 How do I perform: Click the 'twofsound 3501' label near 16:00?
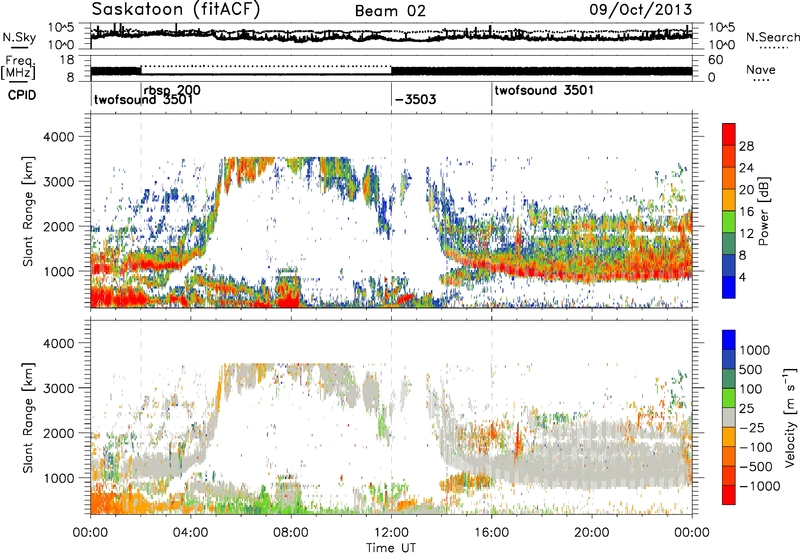[544, 90]
